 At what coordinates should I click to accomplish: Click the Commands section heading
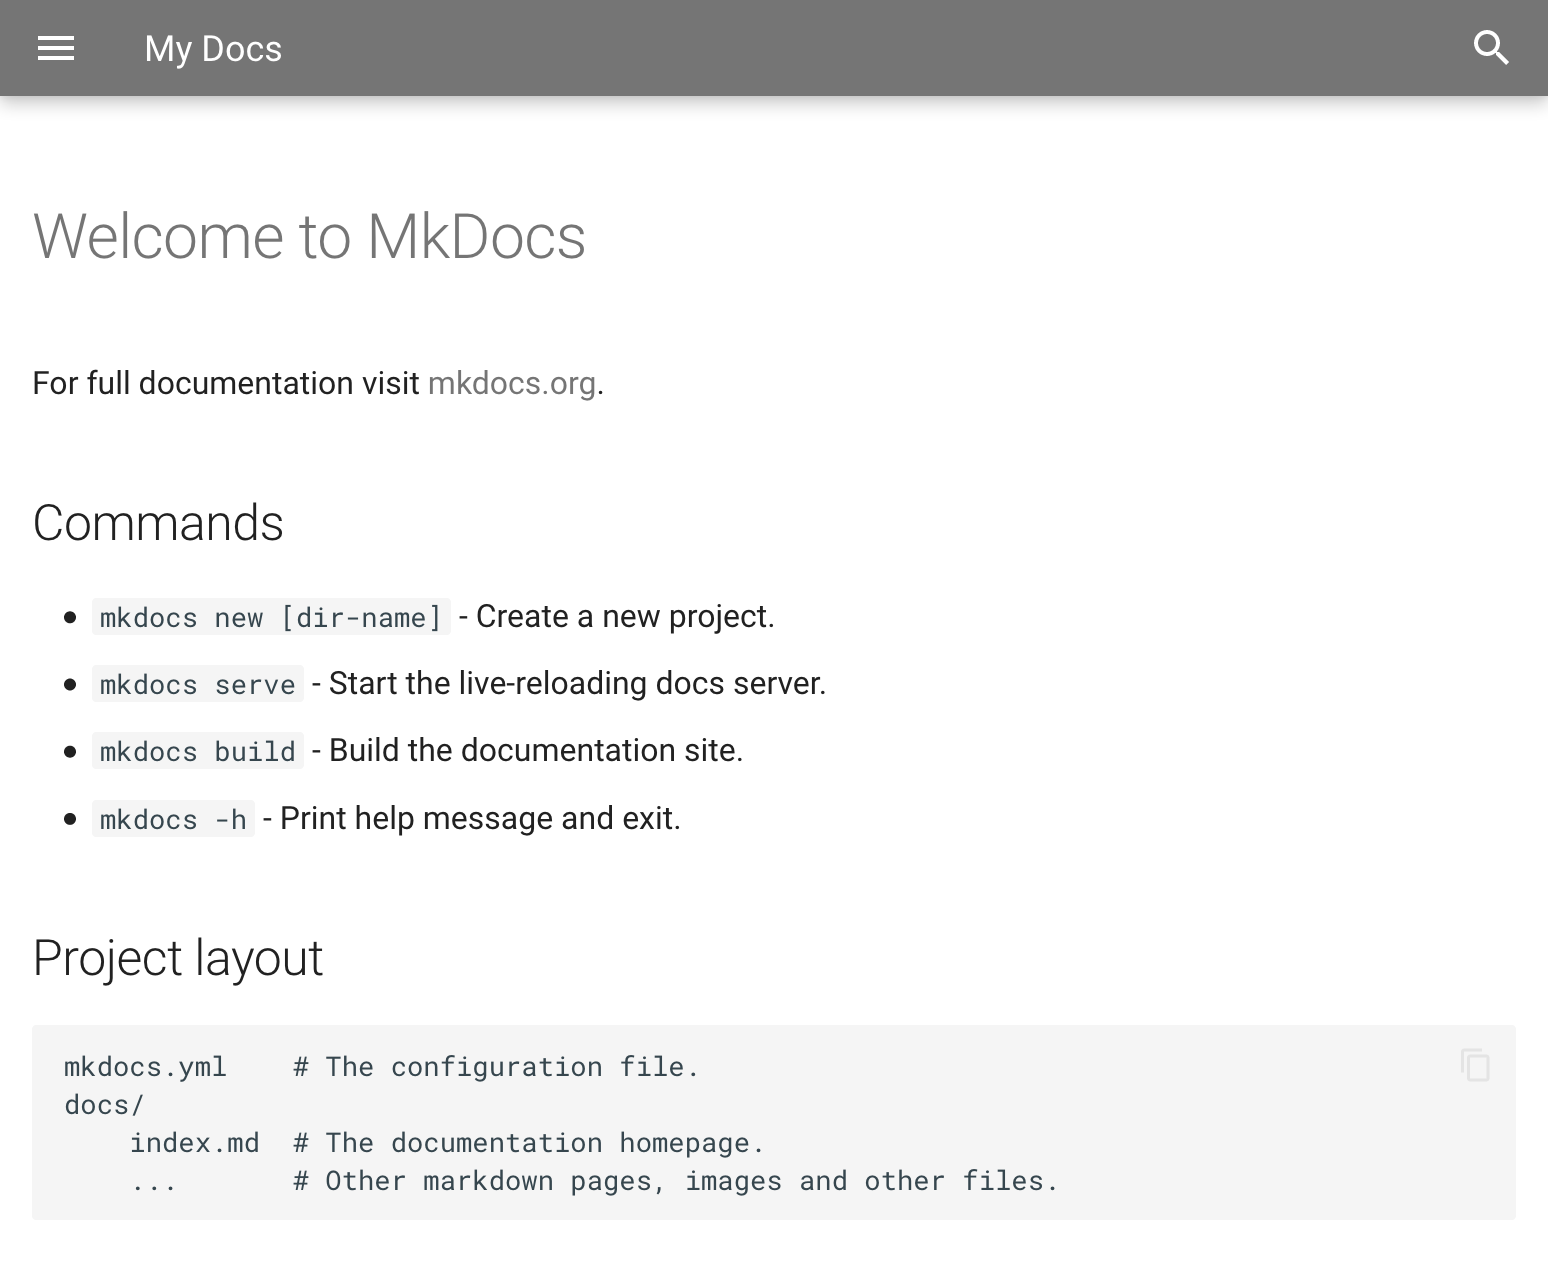pyautogui.click(x=158, y=523)
